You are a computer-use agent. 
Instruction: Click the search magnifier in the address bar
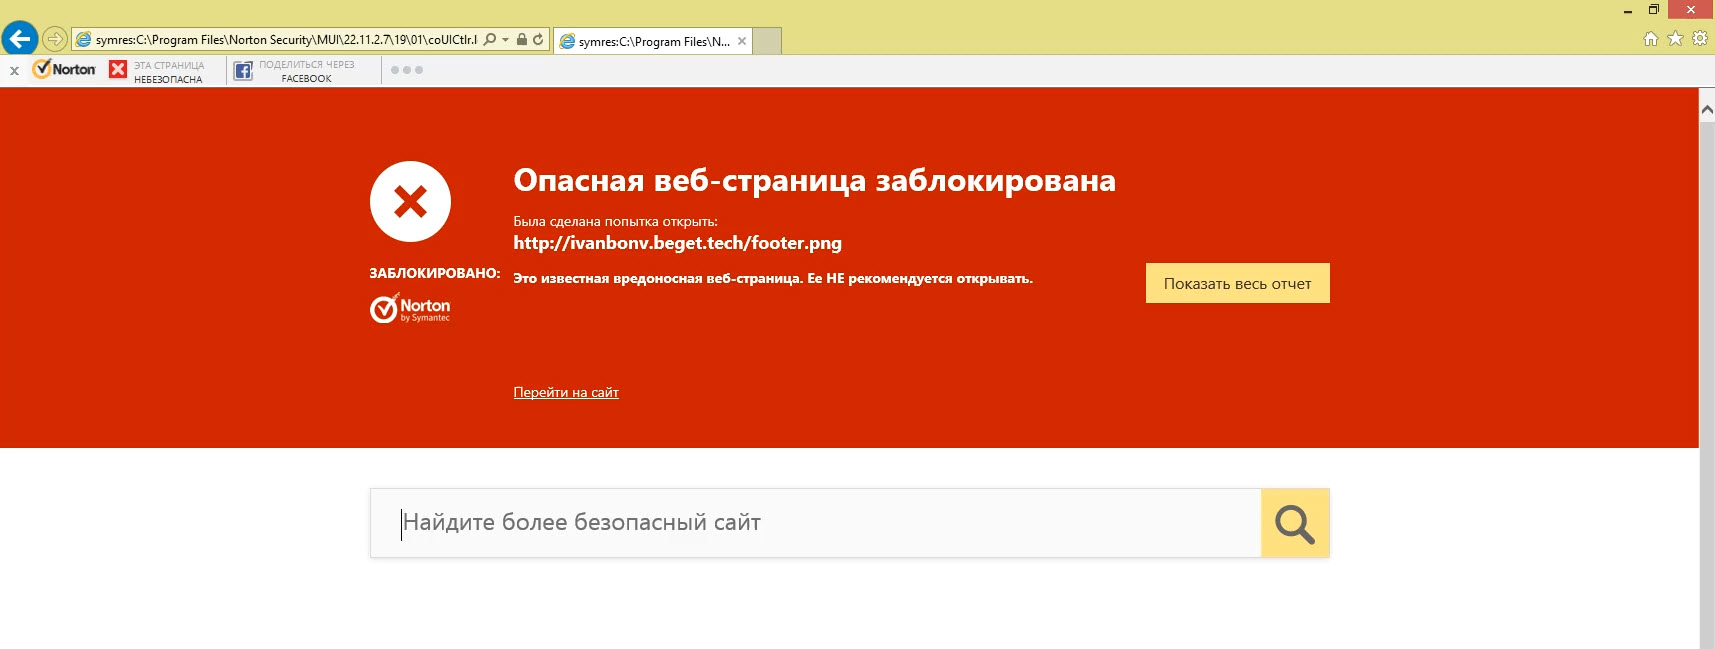(x=490, y=40)
